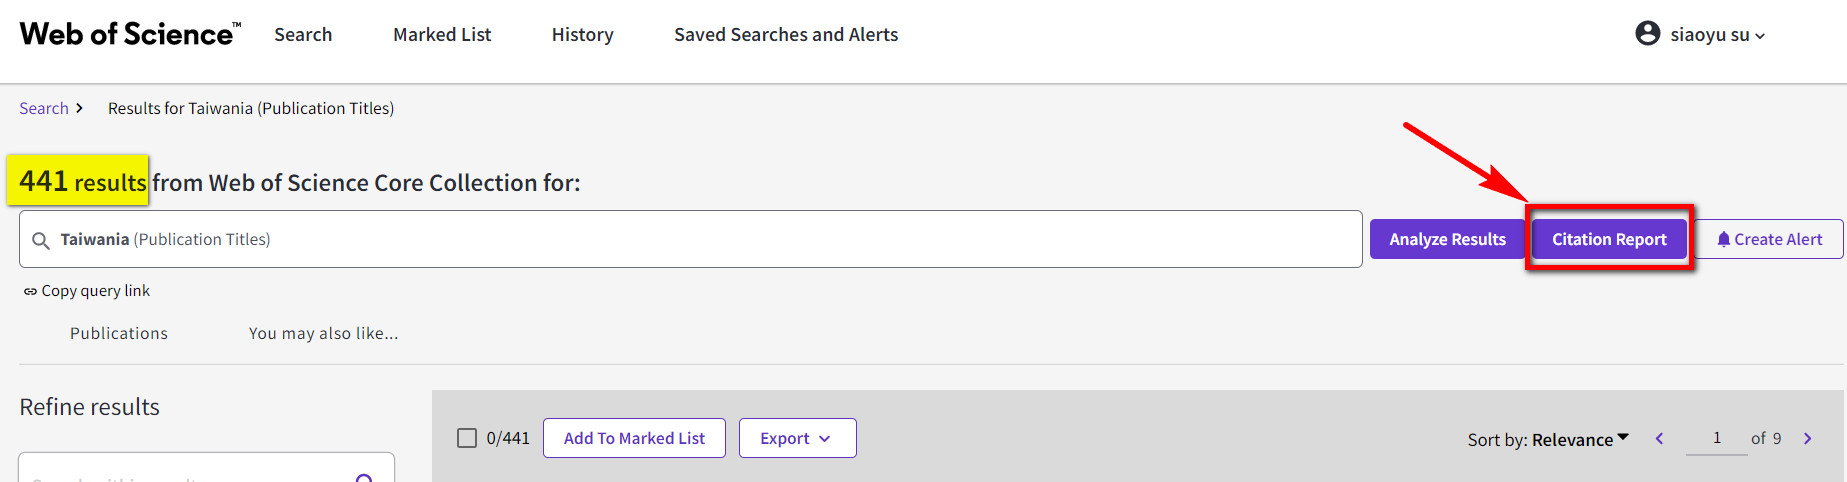The height and width of the screenshot is (482, 1847).
Task: Click the search icon in refine results box
Action: [364, 478]
